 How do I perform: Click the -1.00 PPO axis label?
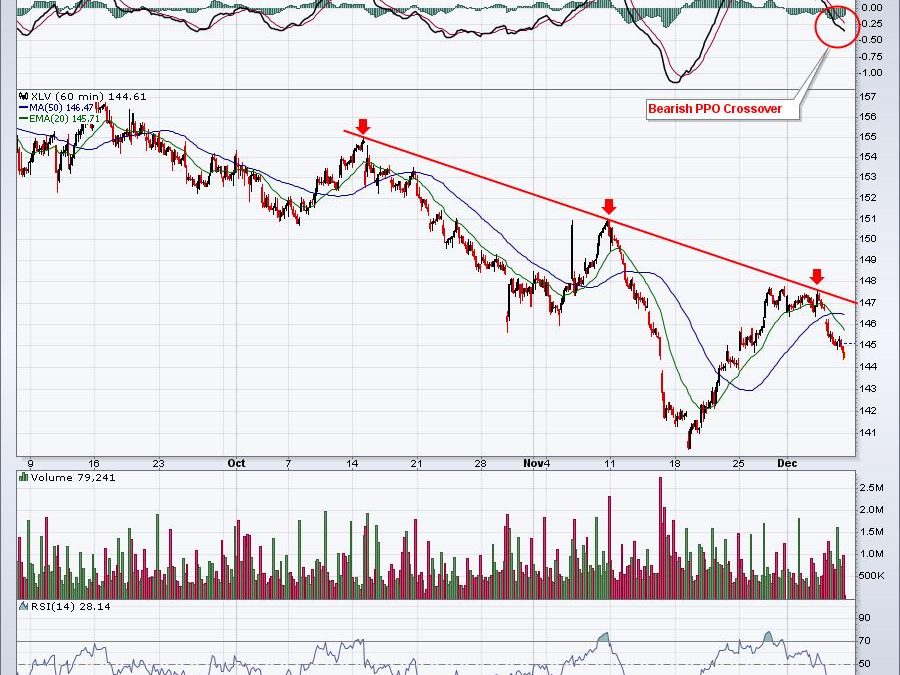click(x=871, y=72)
